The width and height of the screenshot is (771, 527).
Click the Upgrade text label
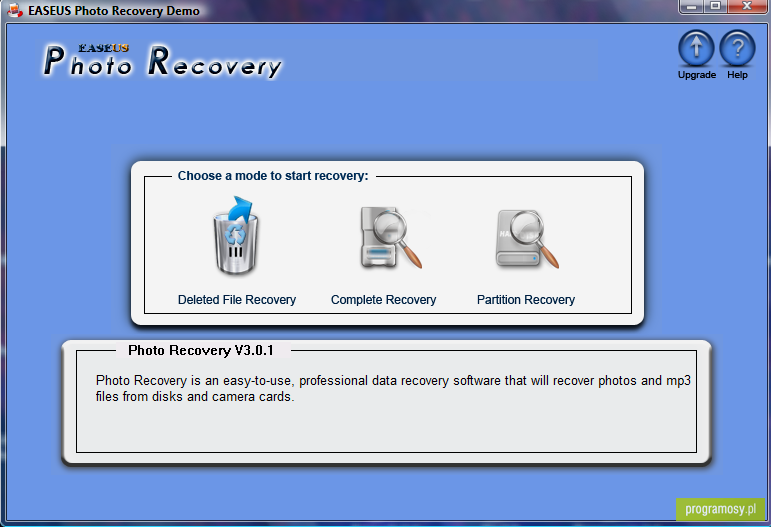click(697, 75)
